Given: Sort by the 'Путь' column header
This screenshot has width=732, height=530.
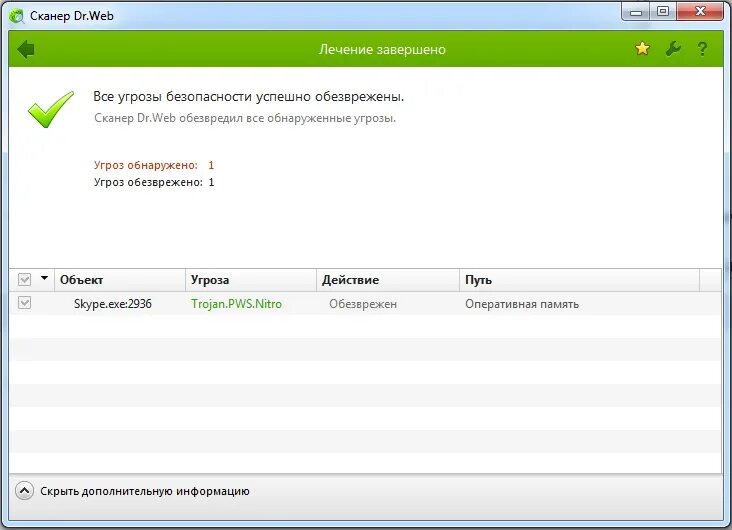Looking at the screenshot, I should pyautogui.click(x=579, y=280).
